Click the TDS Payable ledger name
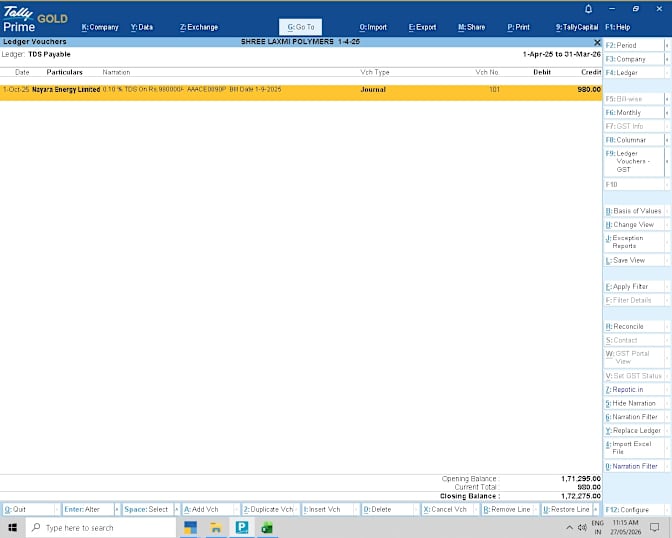The image size is (672, 538). 49,54
